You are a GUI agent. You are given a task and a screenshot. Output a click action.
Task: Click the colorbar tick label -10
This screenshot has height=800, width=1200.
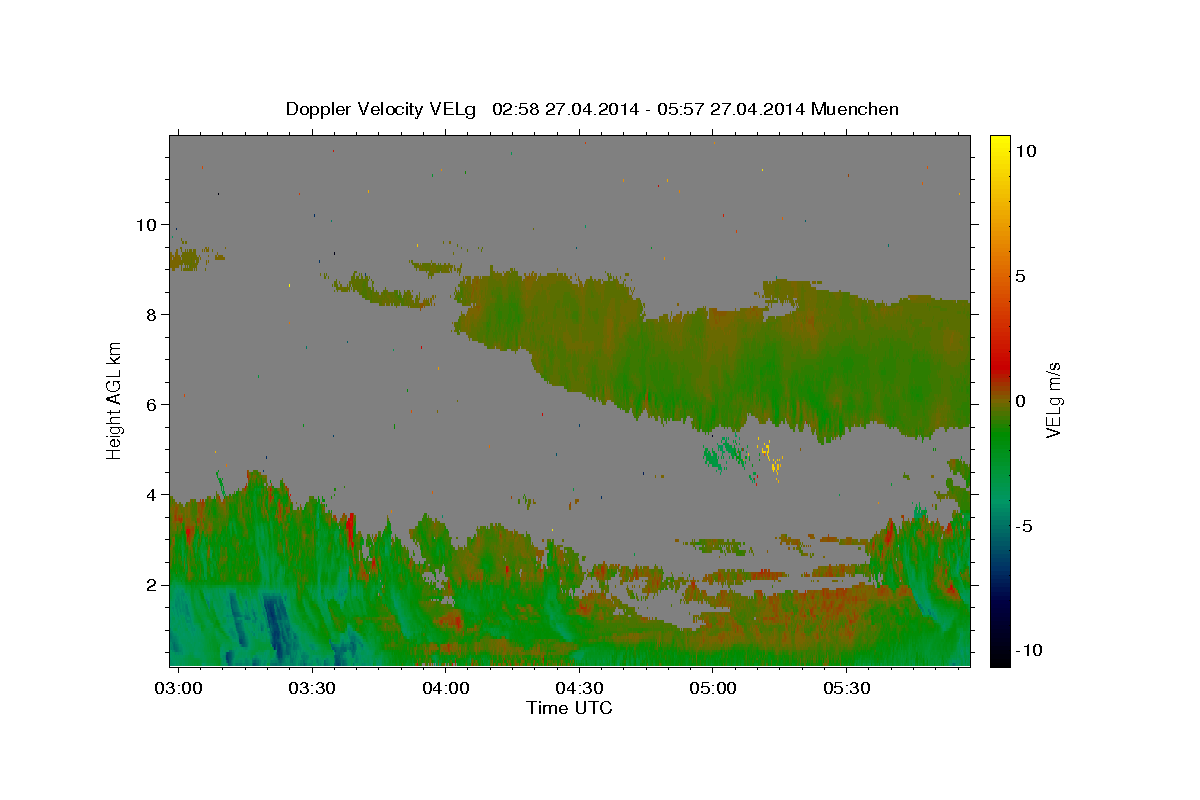(1028, 650)
